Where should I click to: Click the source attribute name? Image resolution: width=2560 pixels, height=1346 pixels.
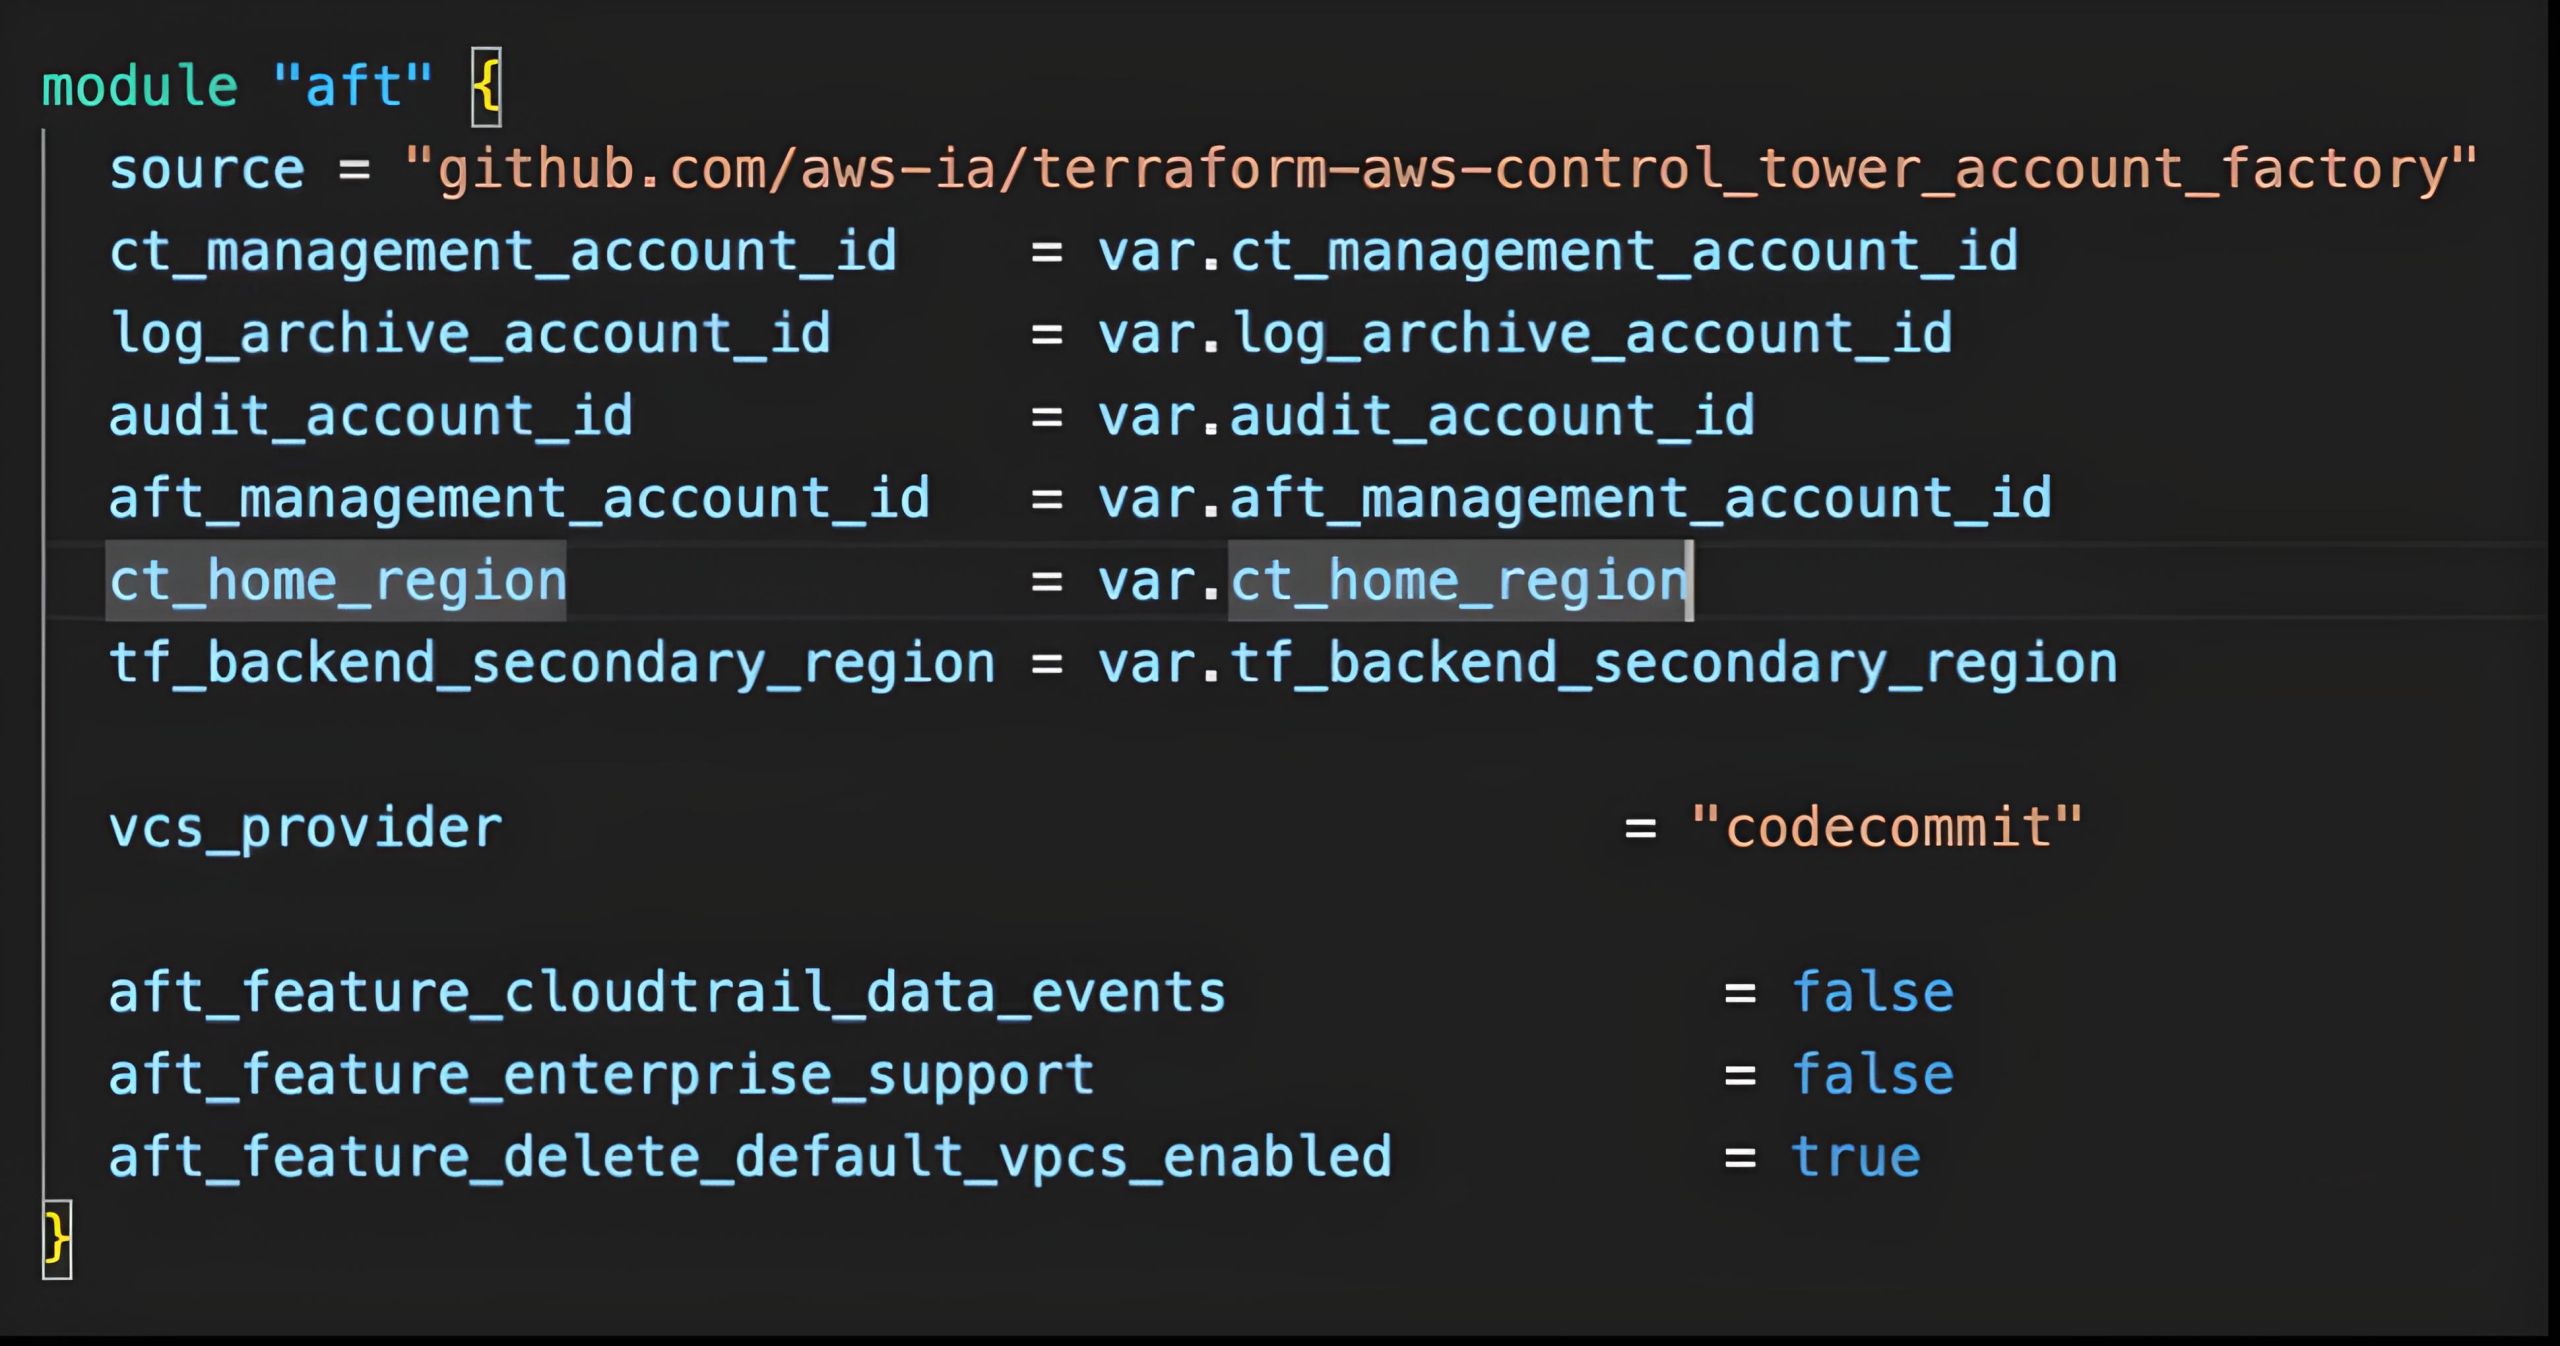pyautogui.click(x=207, y=170)
